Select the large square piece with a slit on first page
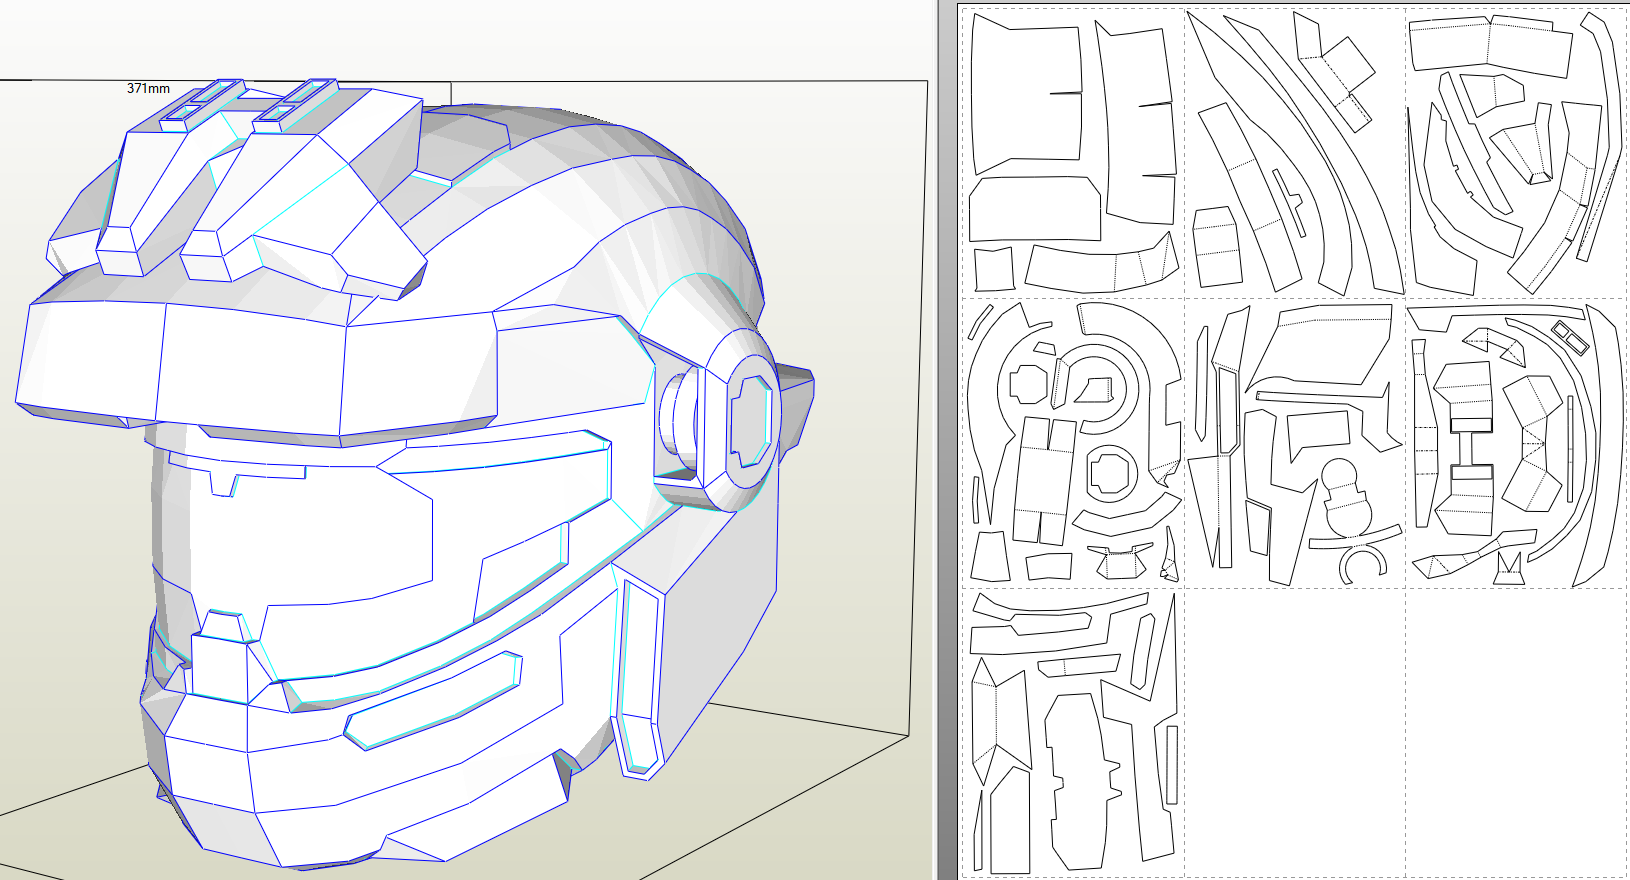The height and width of the screenshot is (880, 1630). click(x=1027, y=94)
